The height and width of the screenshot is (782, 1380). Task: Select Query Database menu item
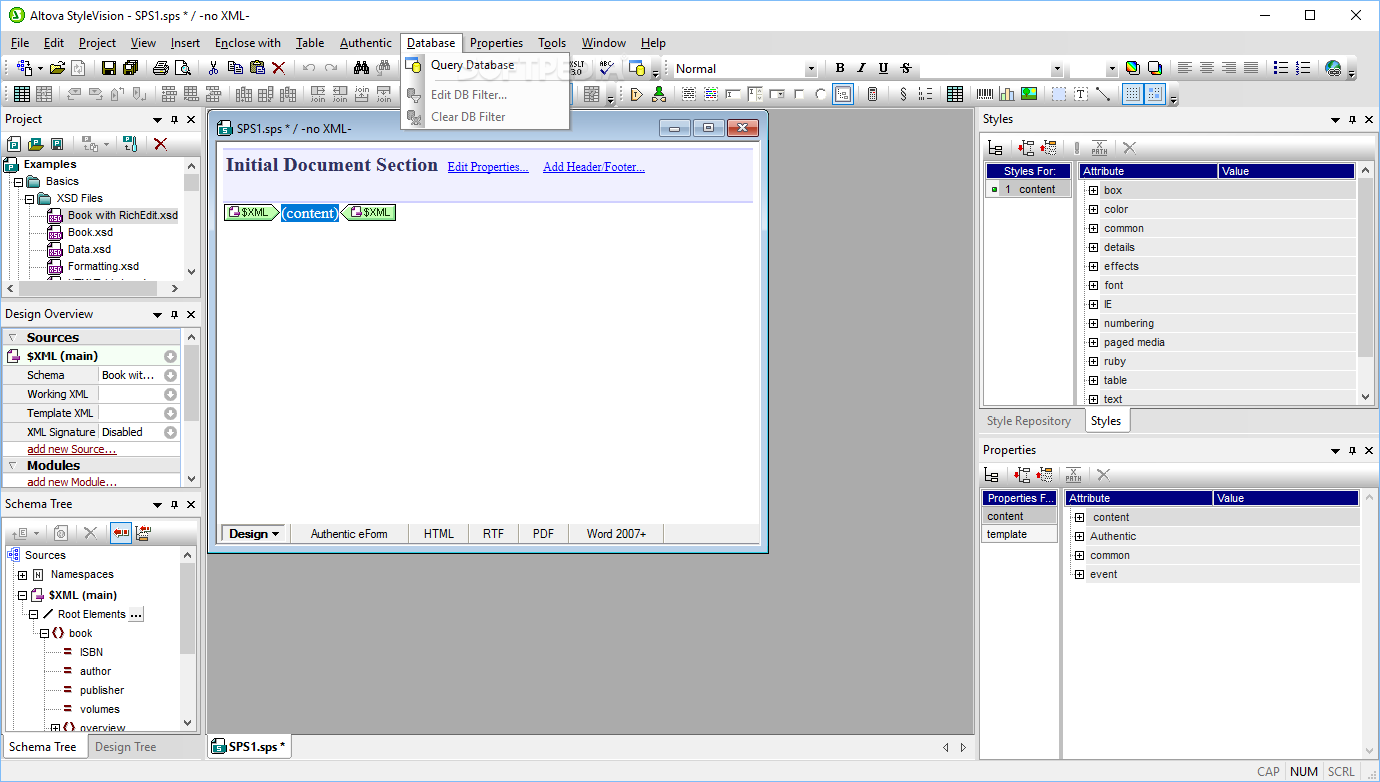(472, 65)
